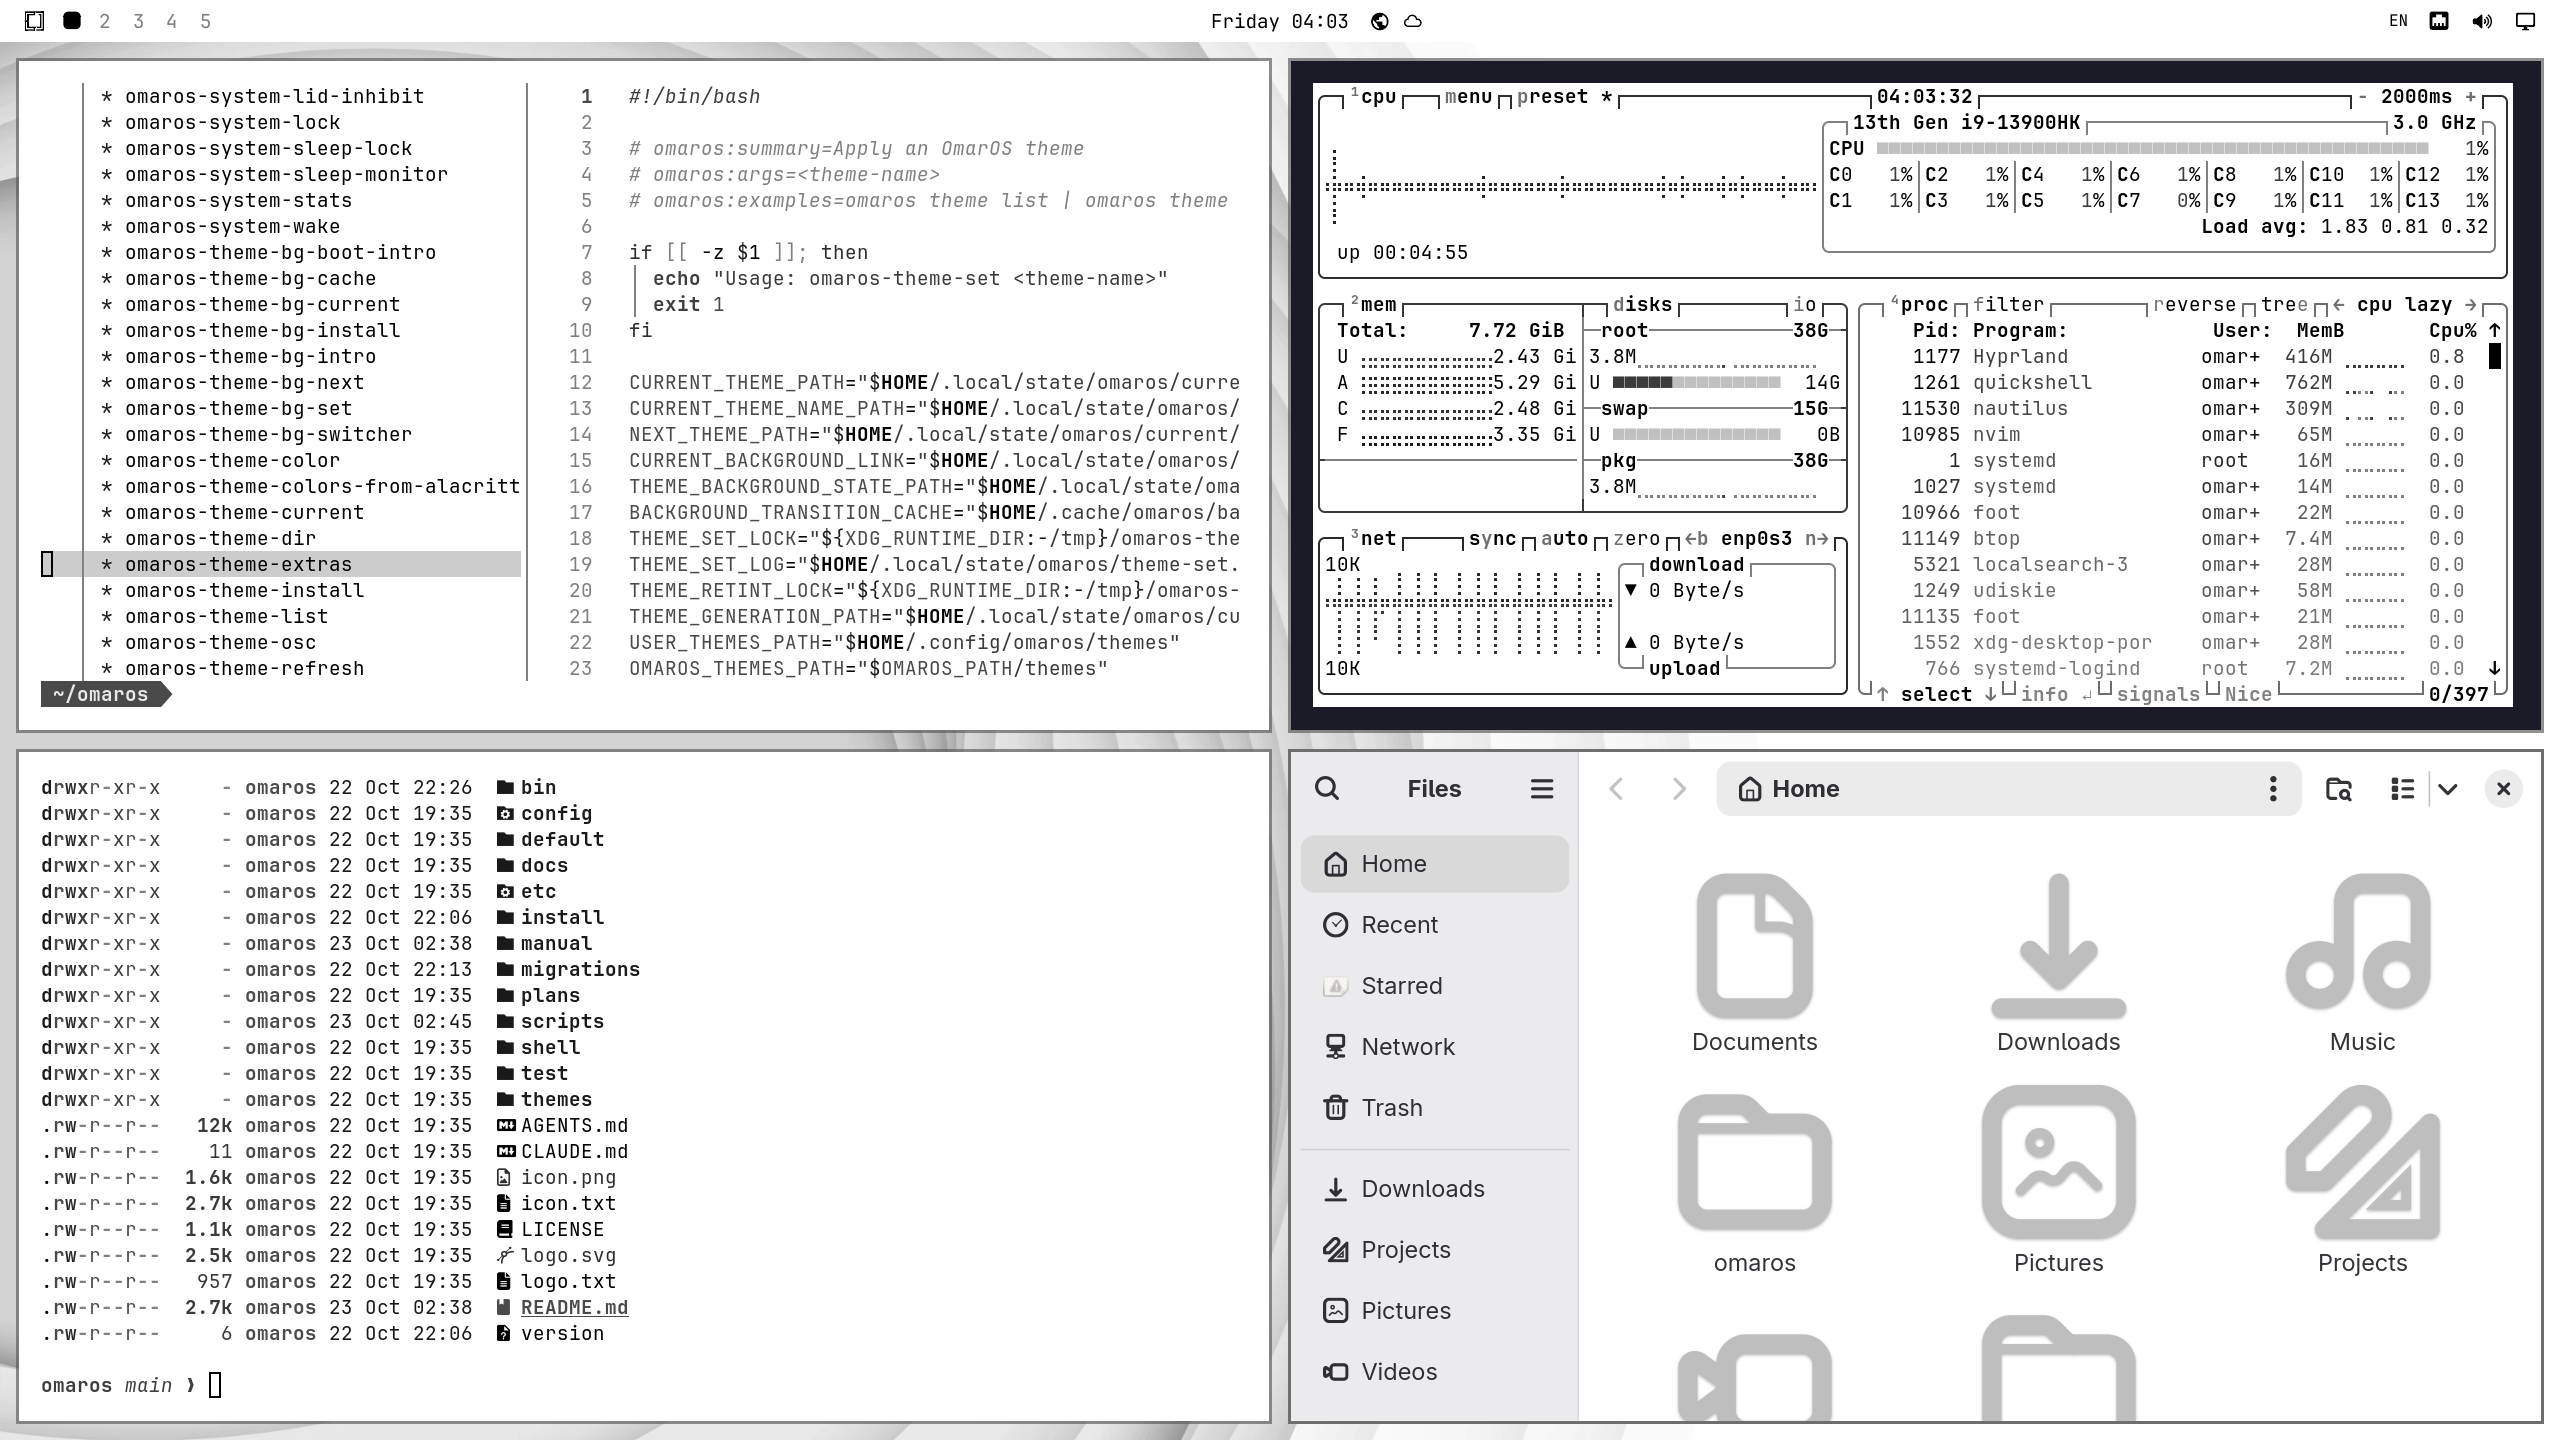
Task: Toggle reverse sorting in btop proc
Action: click(2194, 304)
